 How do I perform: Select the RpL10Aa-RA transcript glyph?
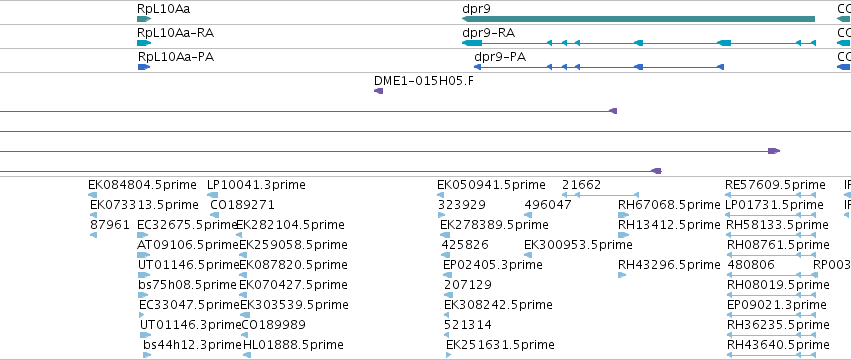144,43
